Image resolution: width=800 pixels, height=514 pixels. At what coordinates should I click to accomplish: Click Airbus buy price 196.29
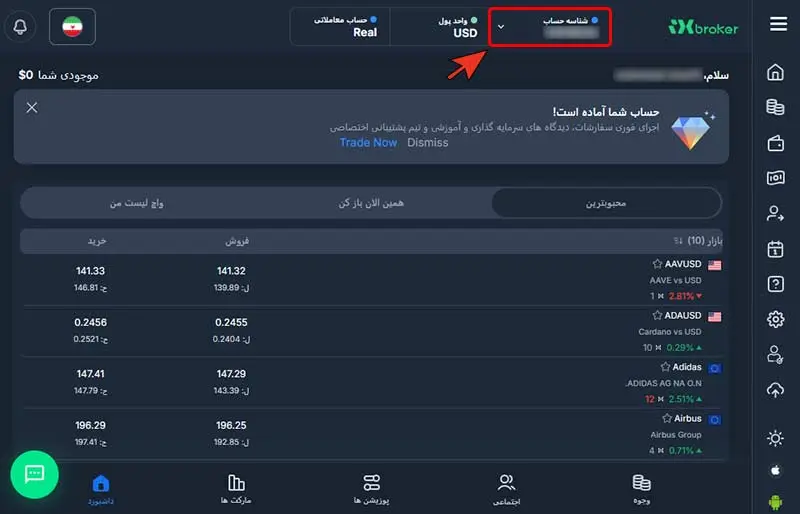point(90,426)
